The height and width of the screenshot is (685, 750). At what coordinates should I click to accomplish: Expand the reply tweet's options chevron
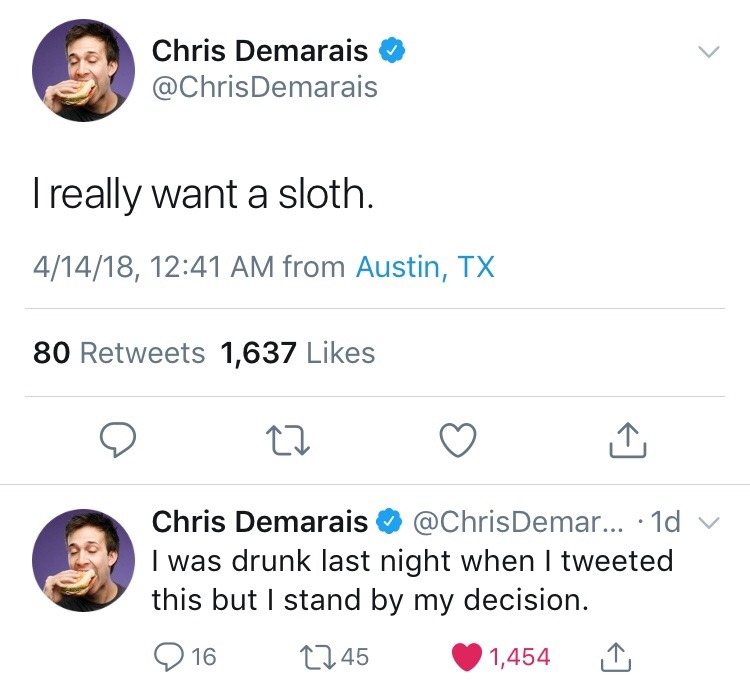click(x=708, y=523)
